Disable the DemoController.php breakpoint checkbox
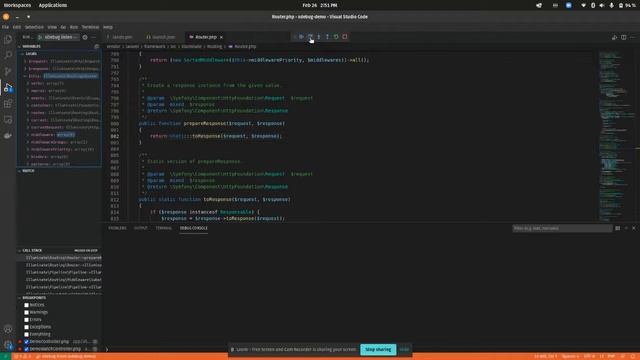Viewport: 640px width, 360px height. pyautogui.click(x=27, y=342)
